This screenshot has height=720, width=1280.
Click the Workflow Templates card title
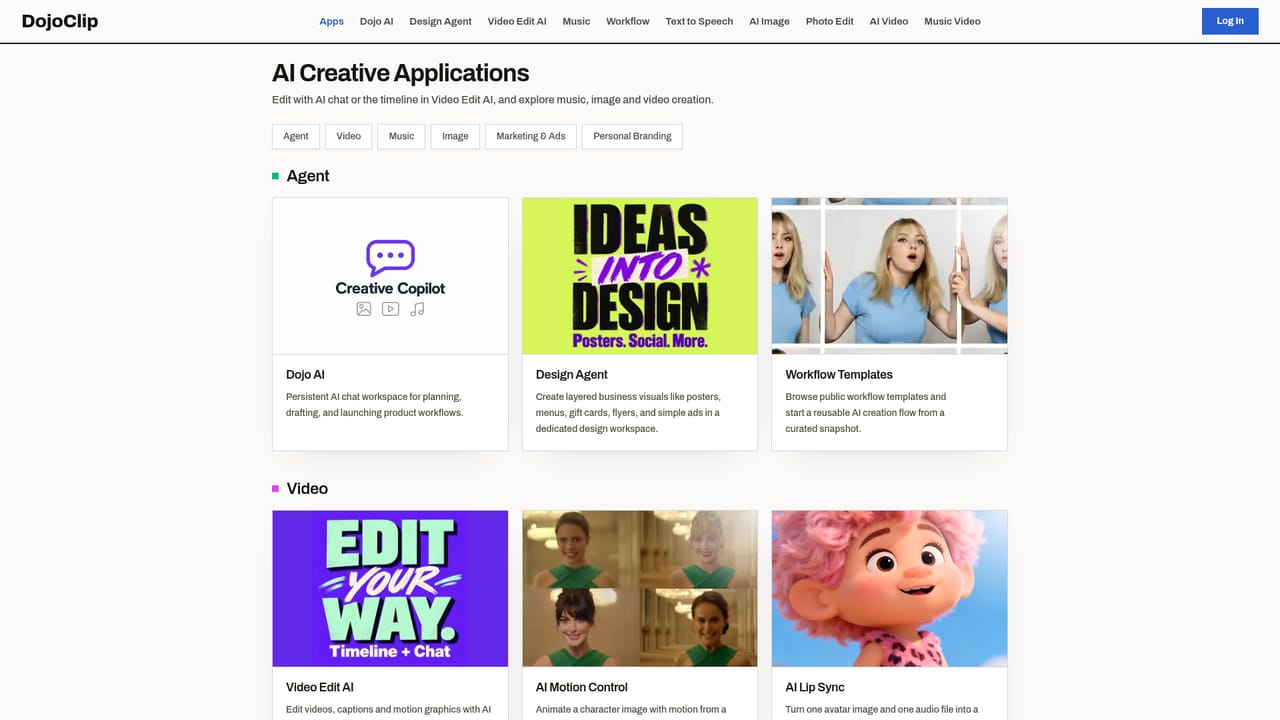[839, 374]
